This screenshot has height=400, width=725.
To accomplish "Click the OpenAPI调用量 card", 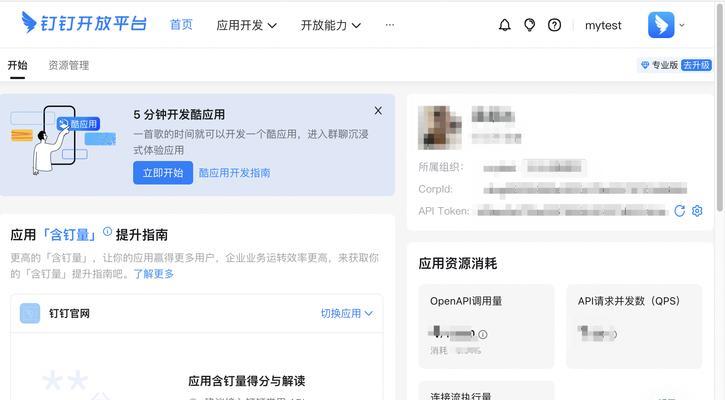I will (486, 326).
